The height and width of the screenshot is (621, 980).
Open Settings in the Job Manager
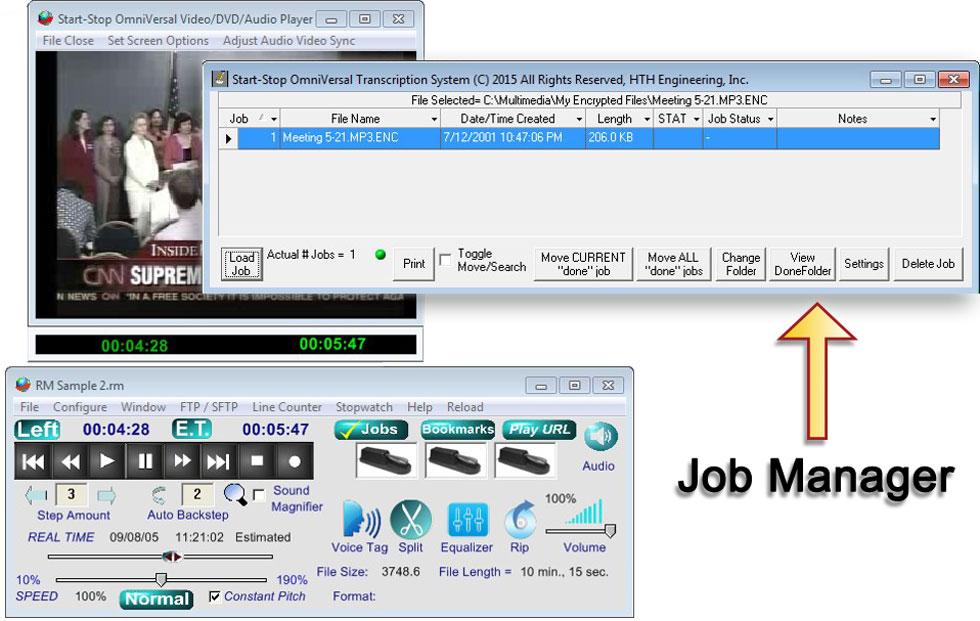pos(864,264)
